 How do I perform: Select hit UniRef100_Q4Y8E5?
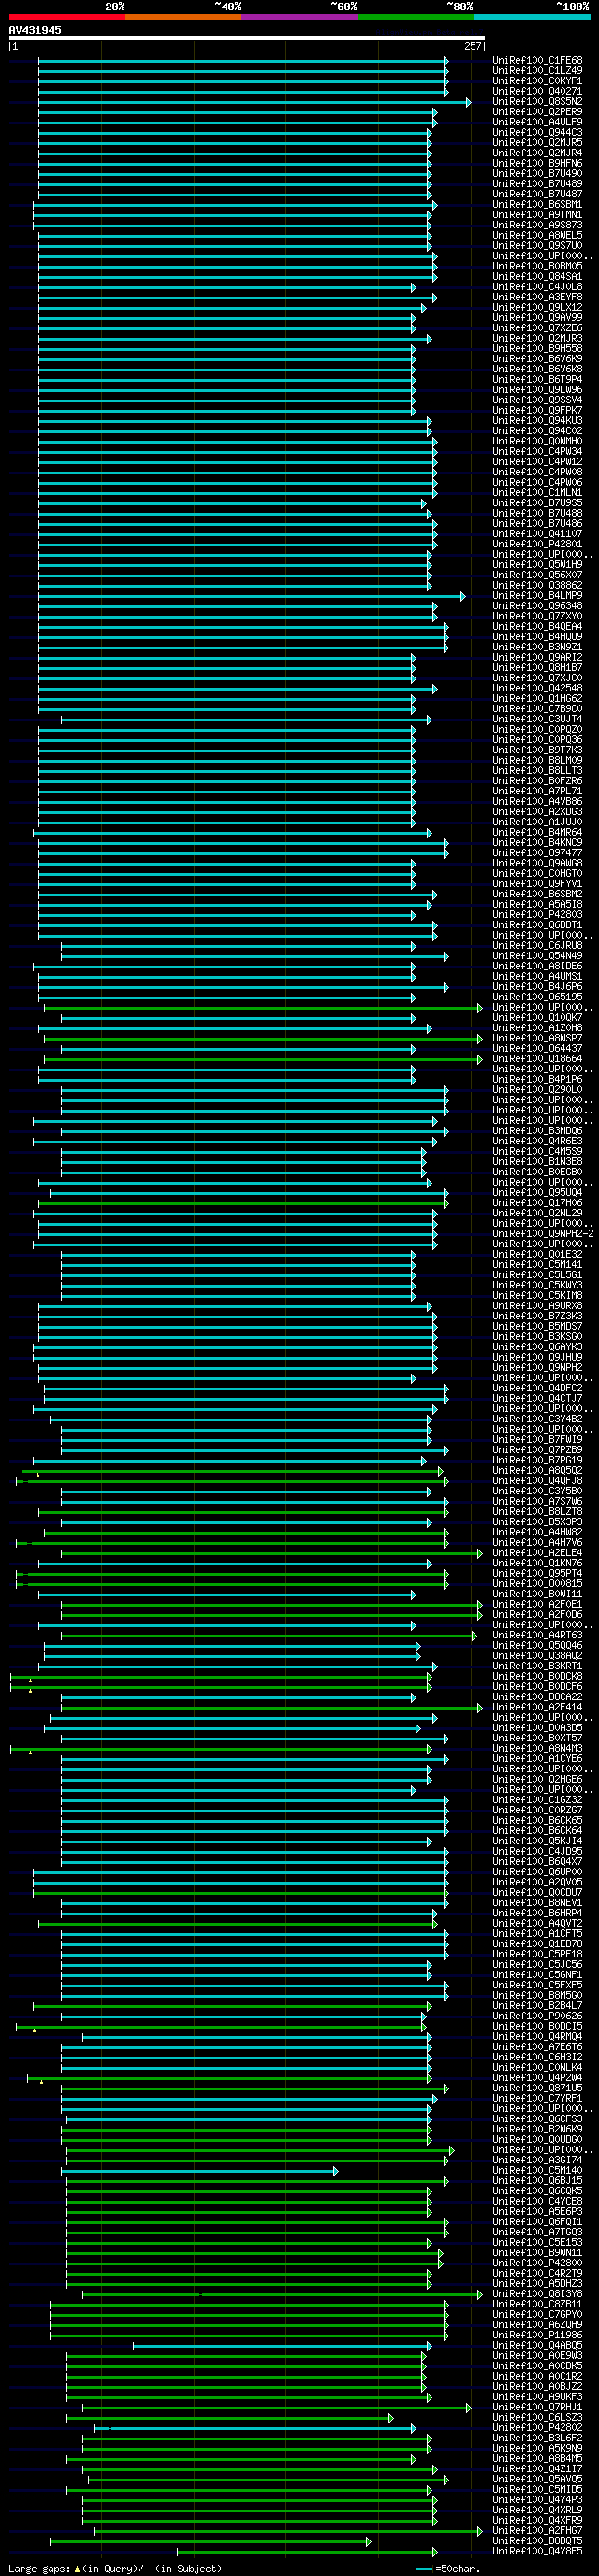[537, 2551]
